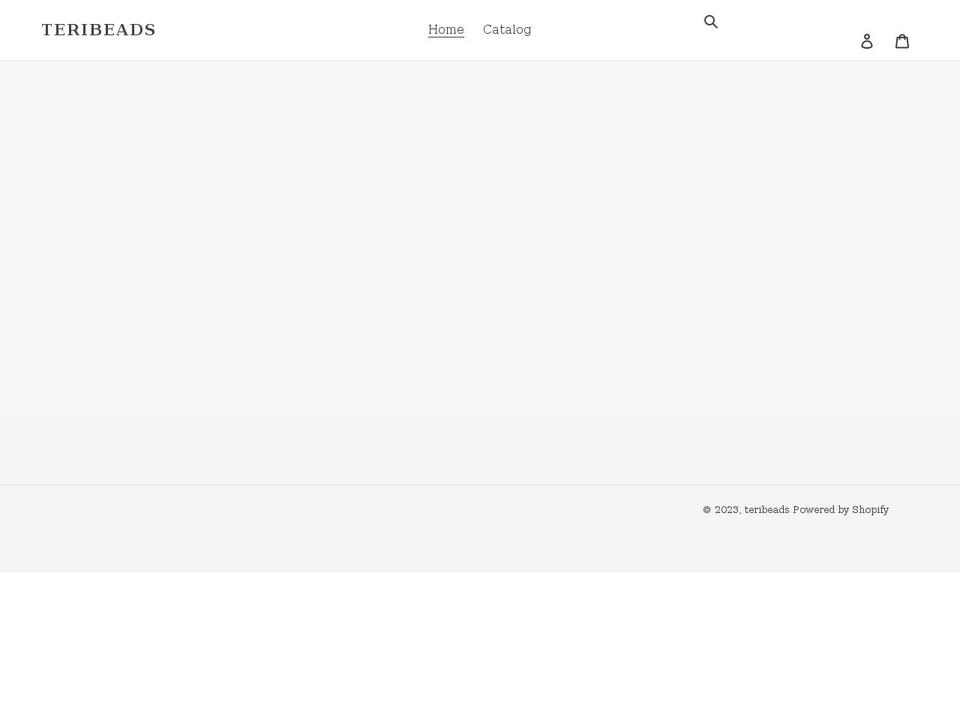Click the © 2023 copyright text
The width and height of the screenshot is (960, 720).
(x=721, y=510)
